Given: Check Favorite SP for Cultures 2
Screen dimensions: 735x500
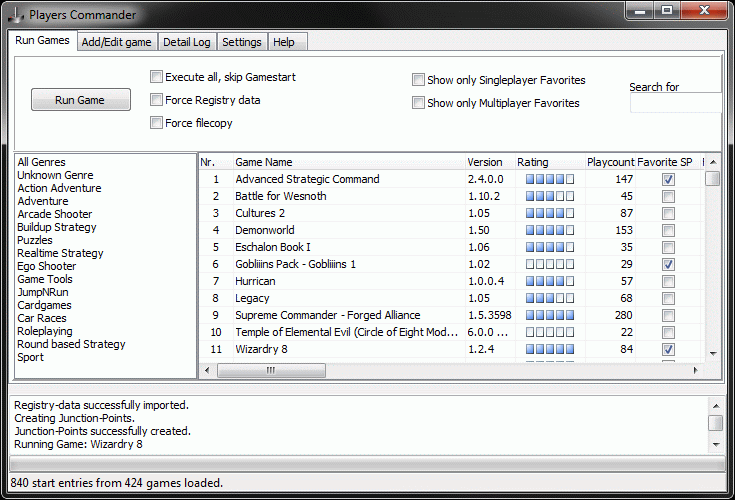Looking at the screenshot, I should click(x=668, y=213).
